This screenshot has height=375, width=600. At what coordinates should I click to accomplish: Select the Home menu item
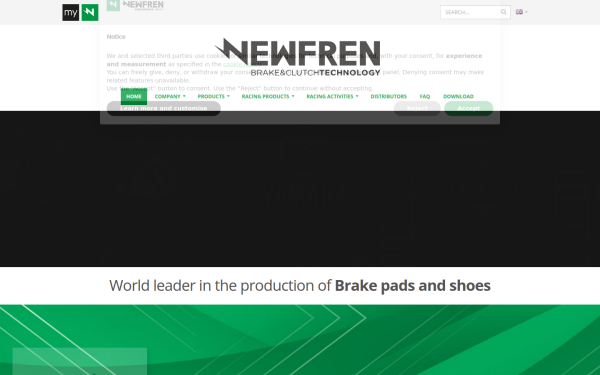coord(134,96)
